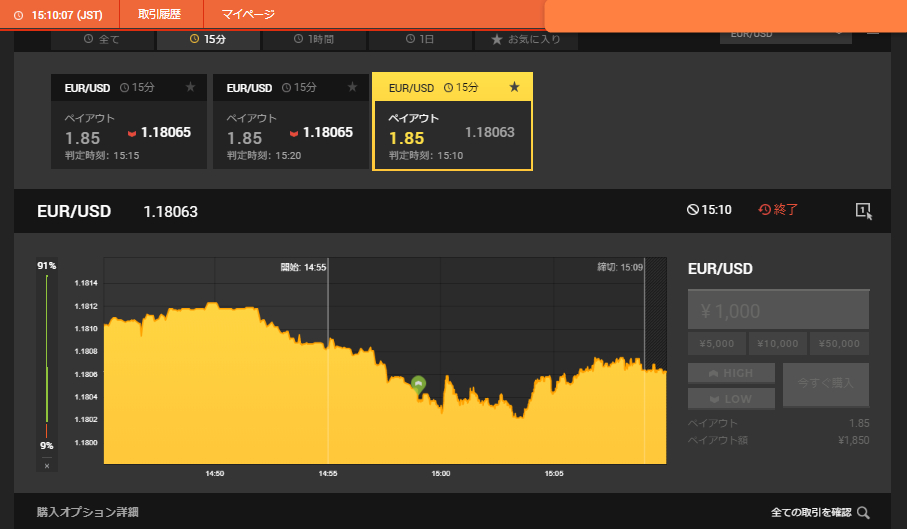Screen dimensions: 907x529
Task: Click the clock icon beside 15:10:07 (JST)
Action: [19, 16]
